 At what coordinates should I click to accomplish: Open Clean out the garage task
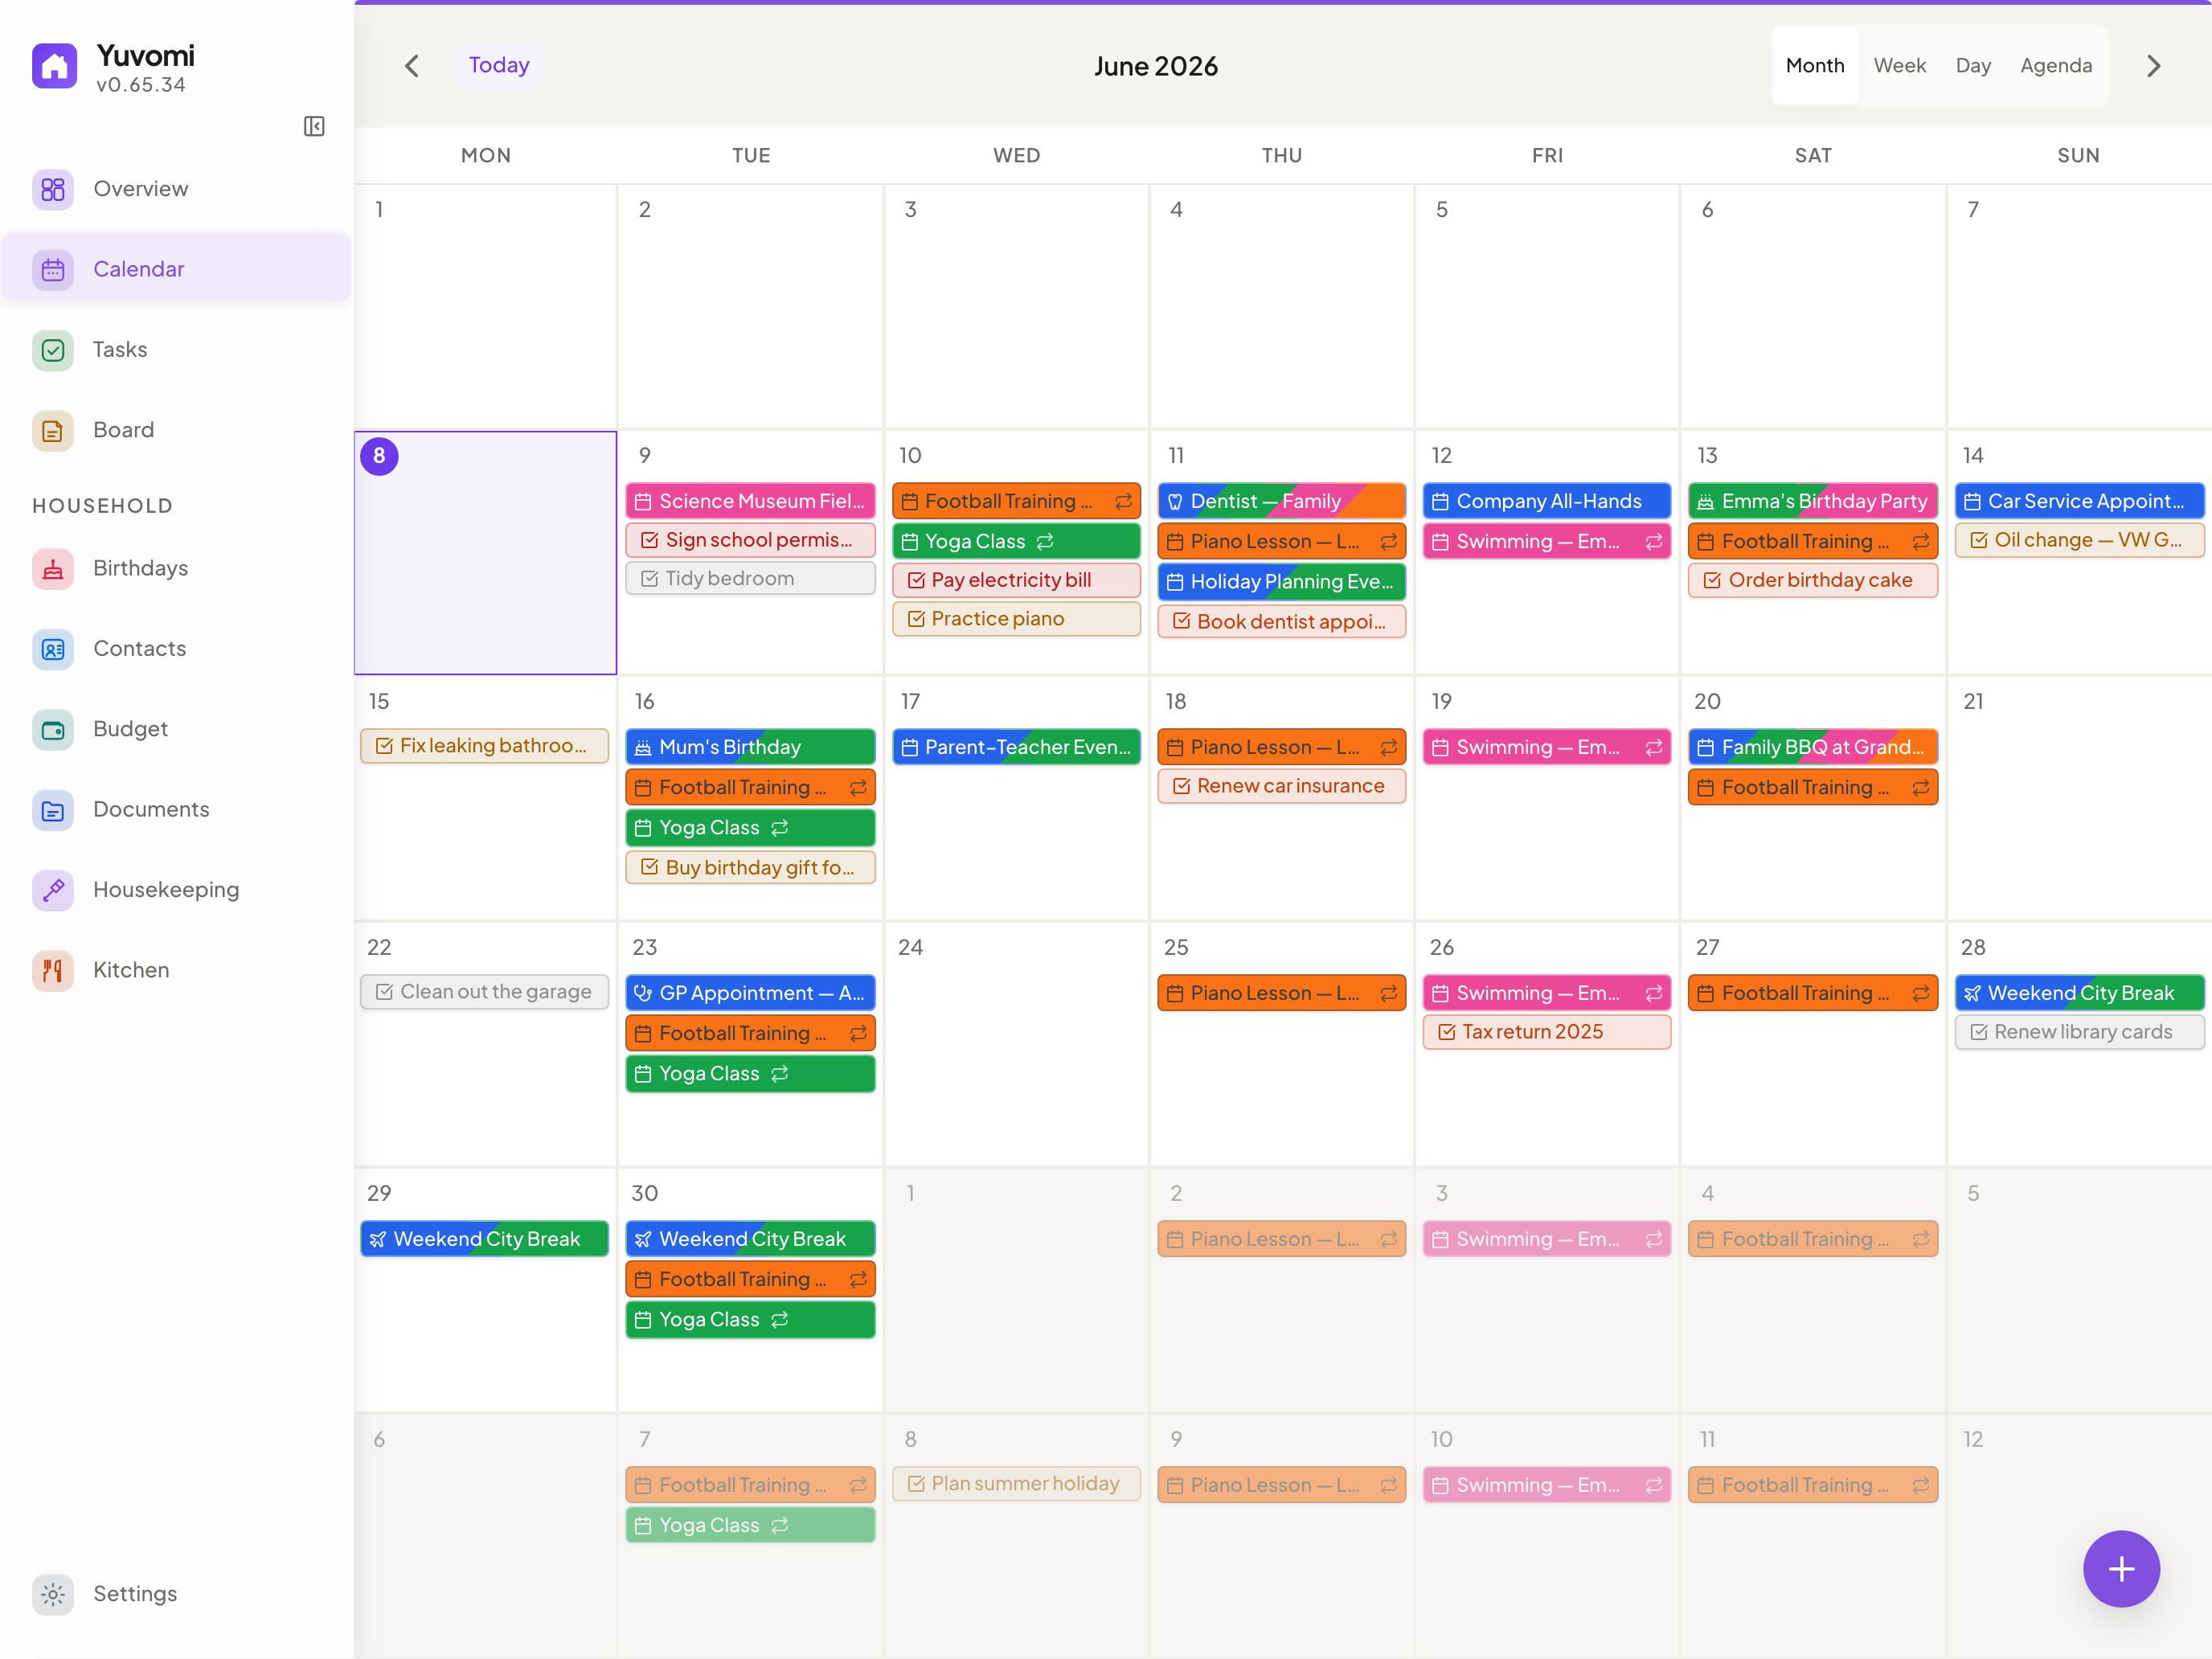tap(484, 992)
